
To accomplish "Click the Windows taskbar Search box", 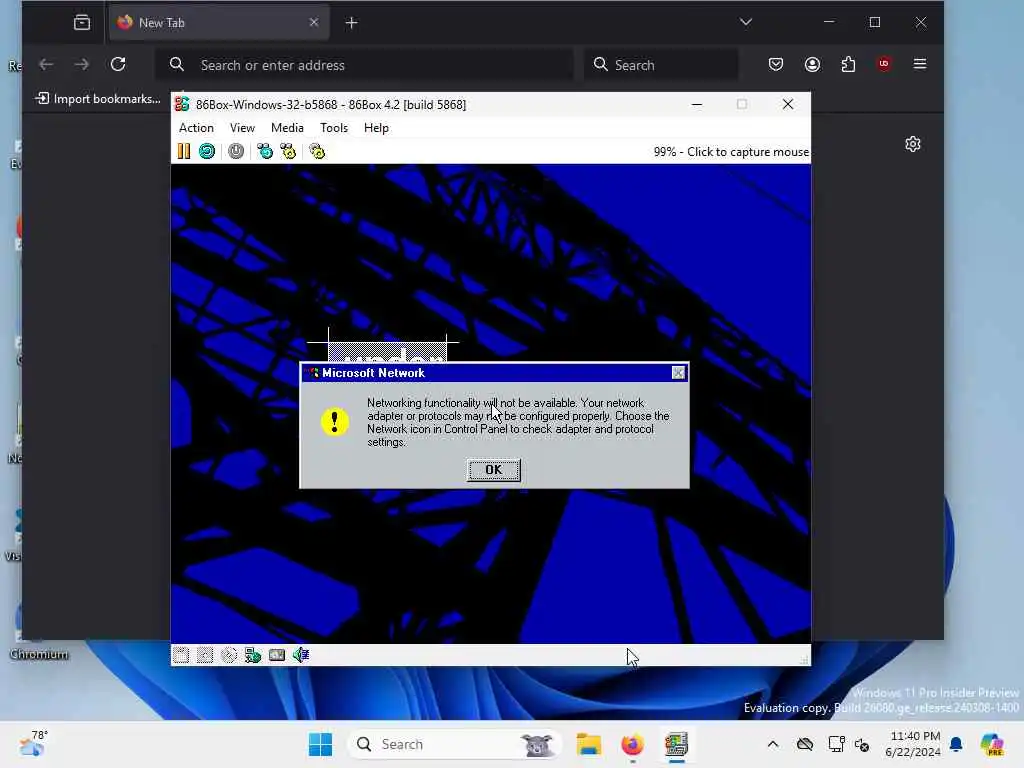I will 455,744.
